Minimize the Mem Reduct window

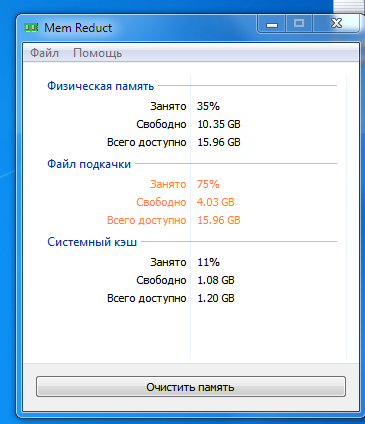coord(272,24)
